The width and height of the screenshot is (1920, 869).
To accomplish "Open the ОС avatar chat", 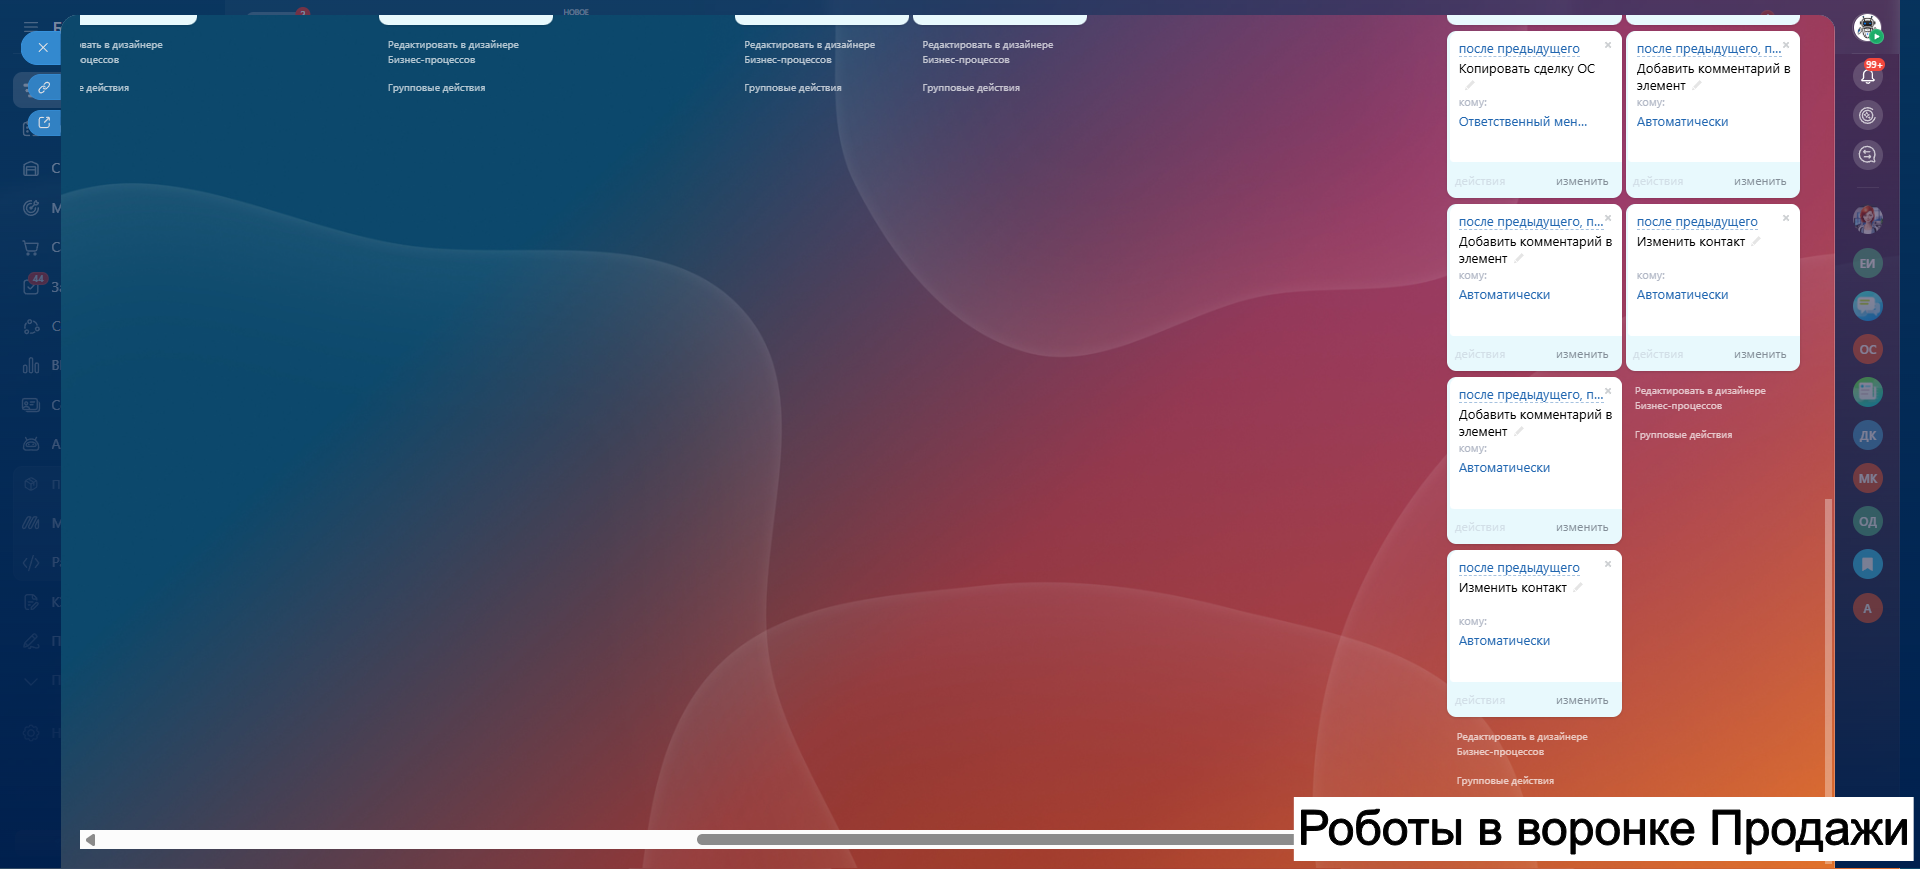I will [x=1867, y=349].
